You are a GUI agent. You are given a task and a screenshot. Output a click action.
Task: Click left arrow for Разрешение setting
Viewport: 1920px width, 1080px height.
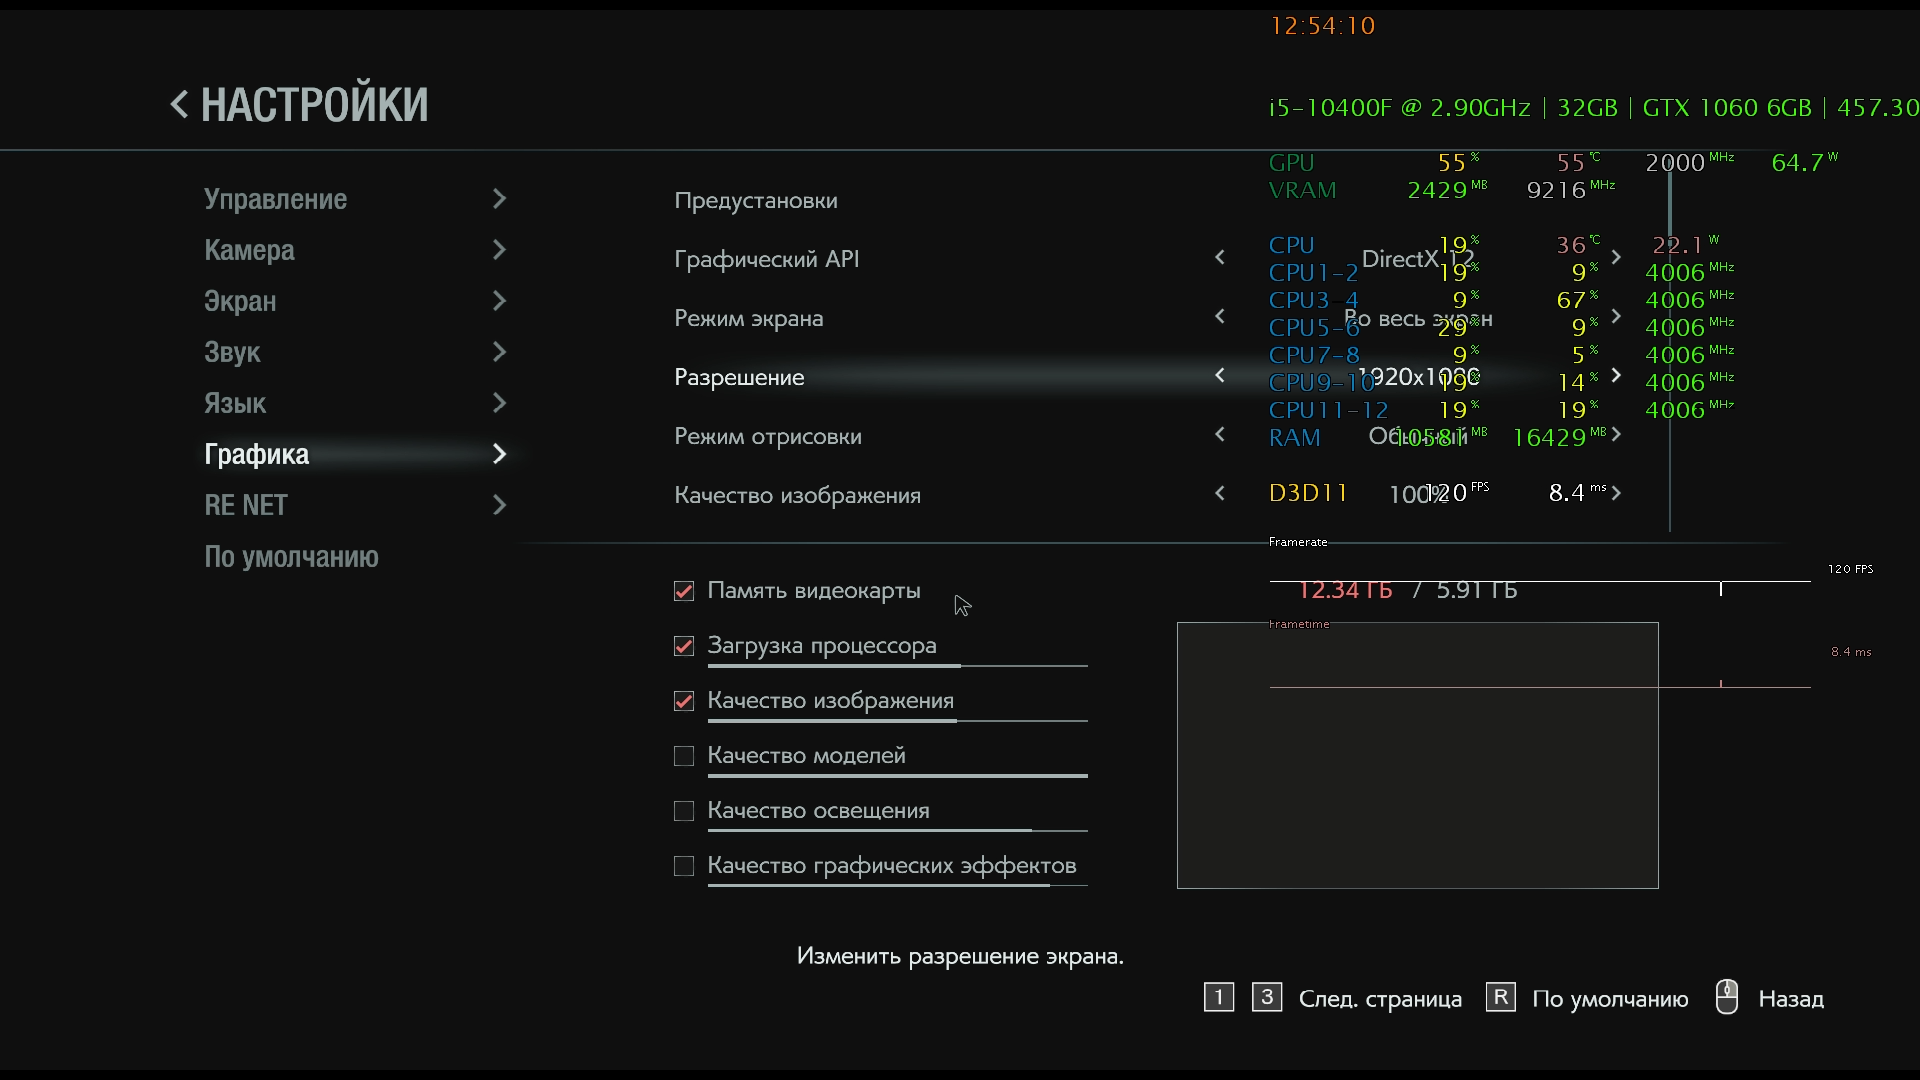(x=1219, y=376)
